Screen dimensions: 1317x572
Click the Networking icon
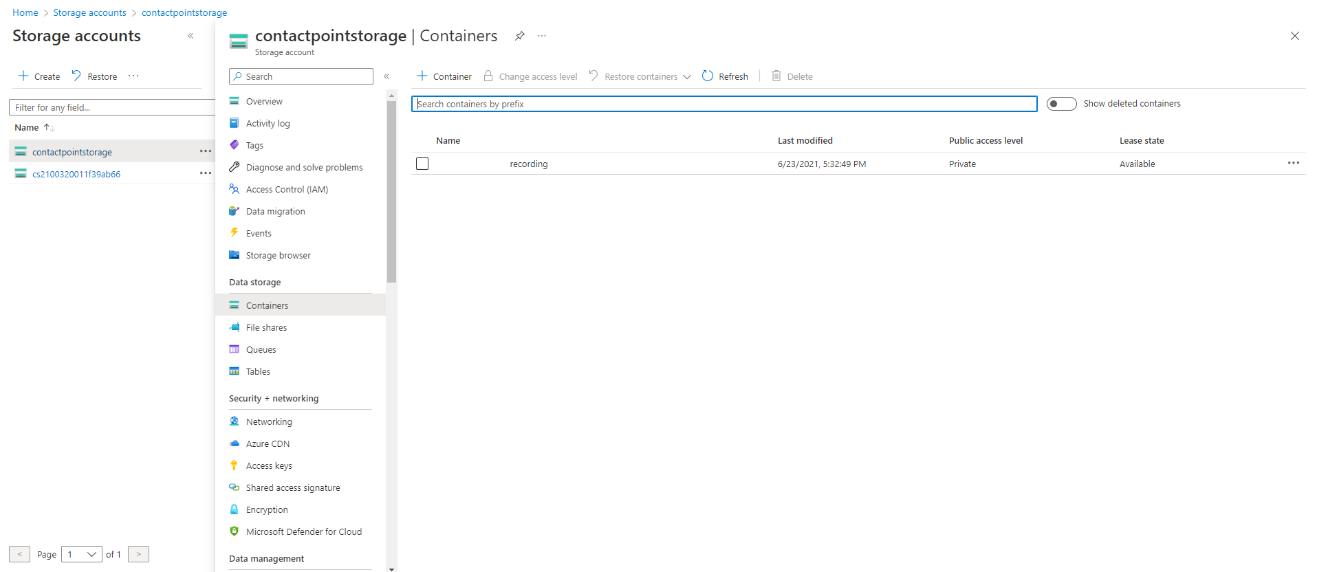(x=234, y=422)
